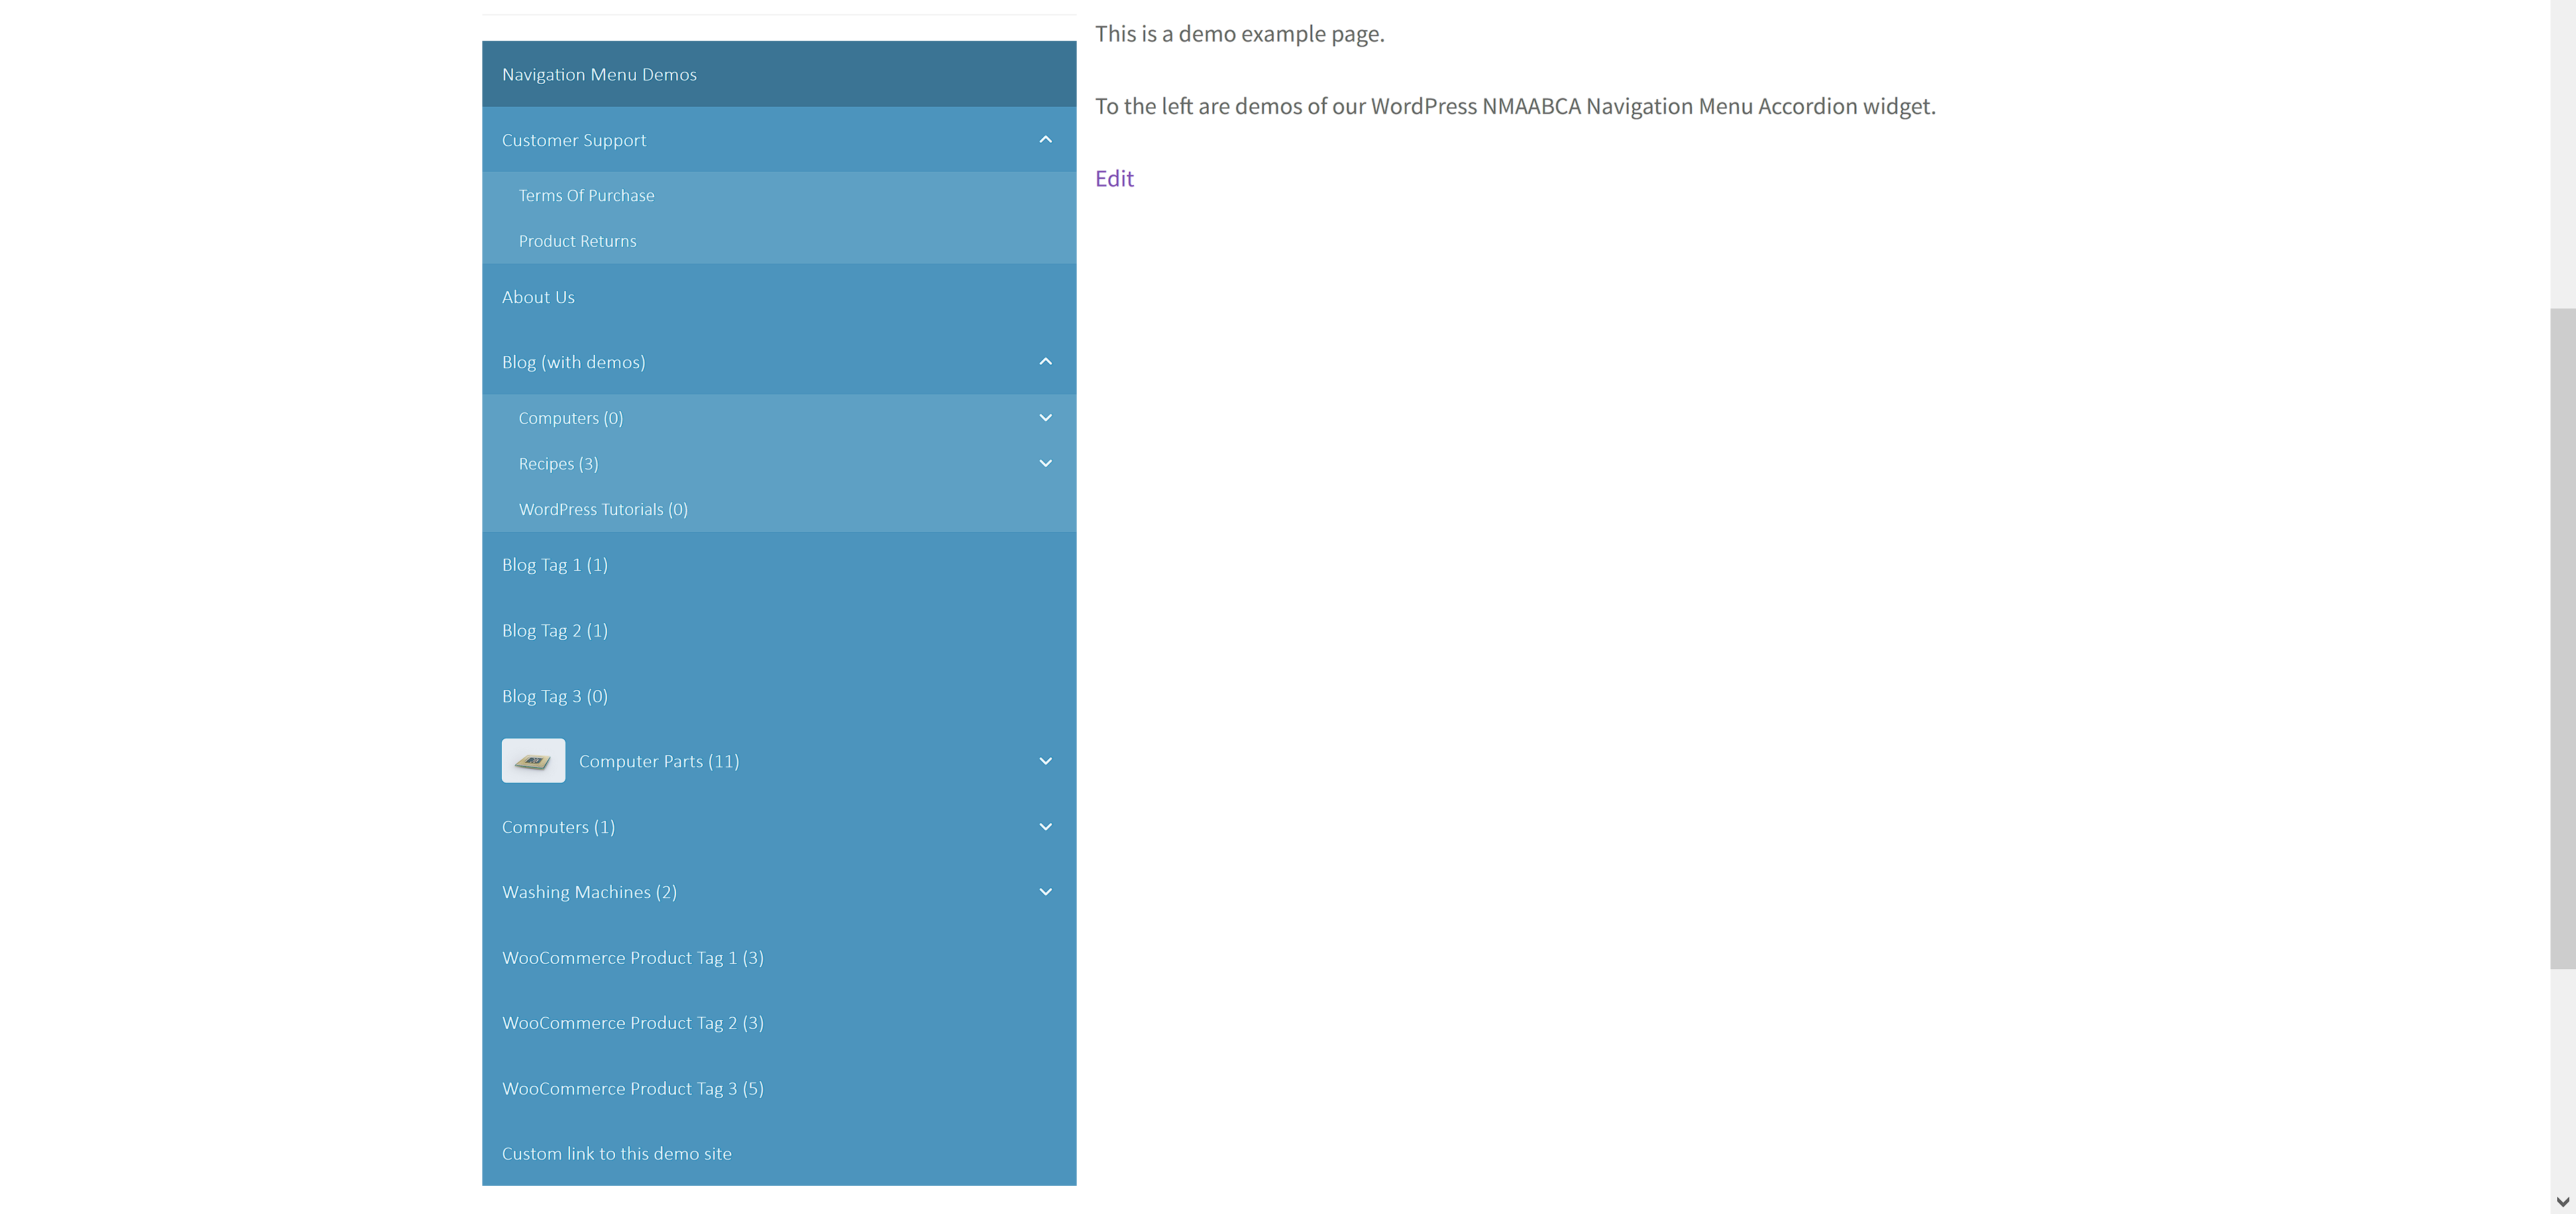Open Terms Of Purchase menu item
The width and height of the screenshot is (2576, 1214).
[x=586, y=196]
